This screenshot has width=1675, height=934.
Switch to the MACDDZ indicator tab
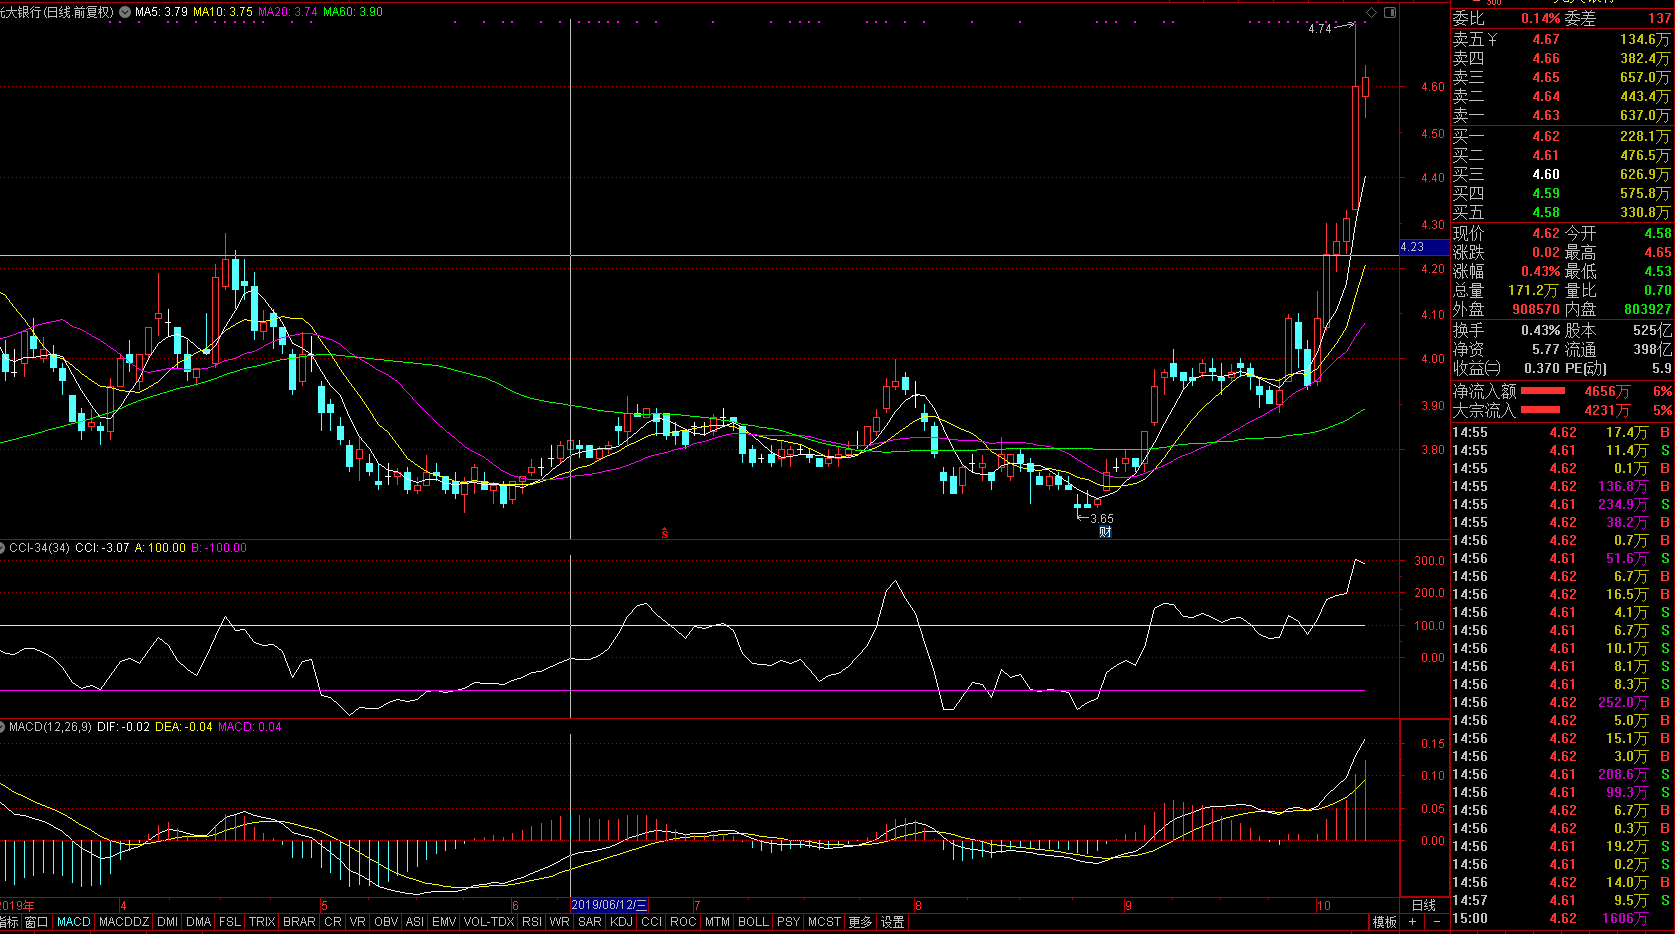124,922
